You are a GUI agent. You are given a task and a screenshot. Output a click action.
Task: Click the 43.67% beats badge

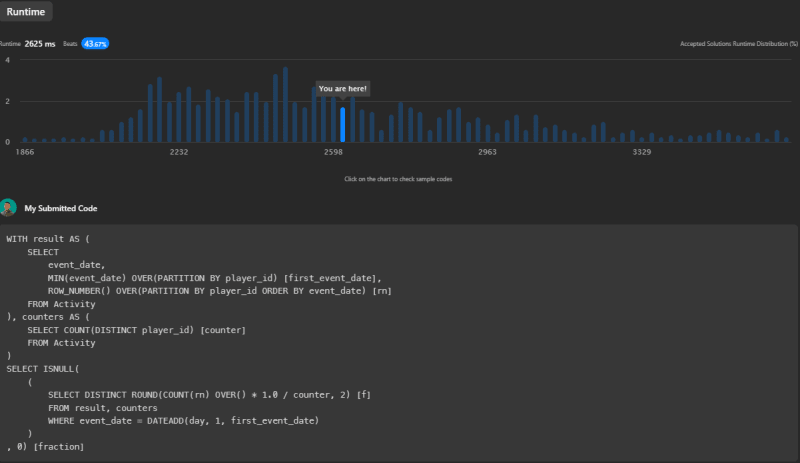(x=95, y=44)
